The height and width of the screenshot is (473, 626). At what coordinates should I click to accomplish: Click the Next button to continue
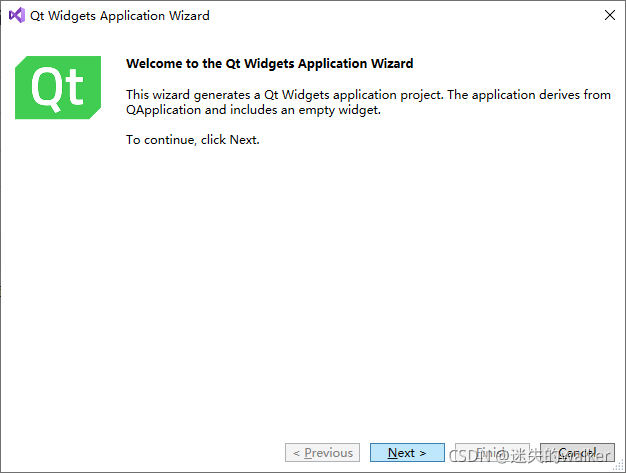(407, 453)
